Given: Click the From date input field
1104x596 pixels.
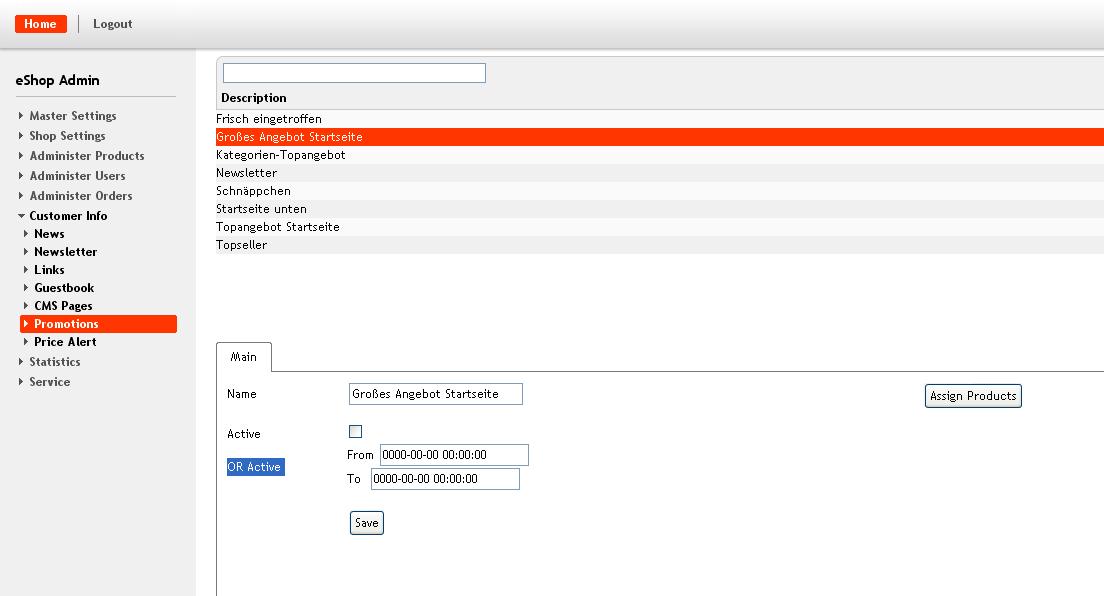Looking at the screenshot, I should [453, 455].
